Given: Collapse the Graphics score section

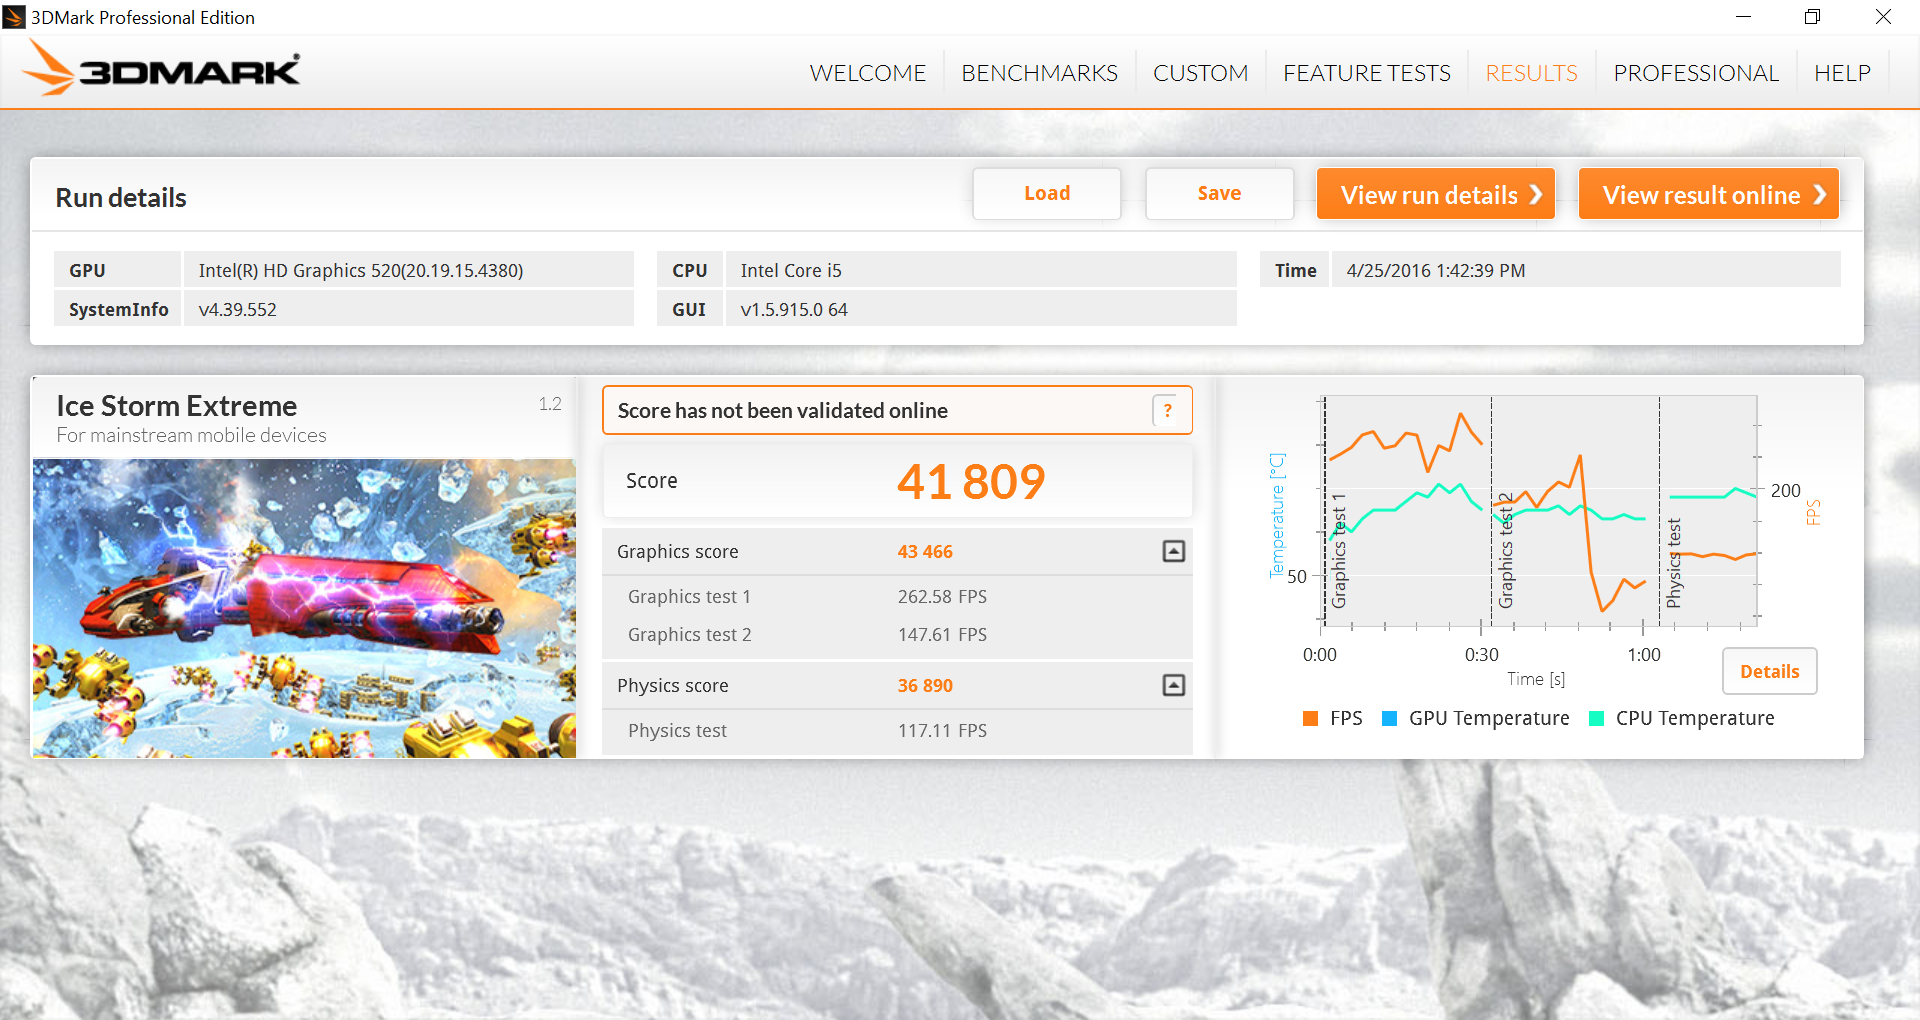Looking at the screenshot, I should [1174, 551].
